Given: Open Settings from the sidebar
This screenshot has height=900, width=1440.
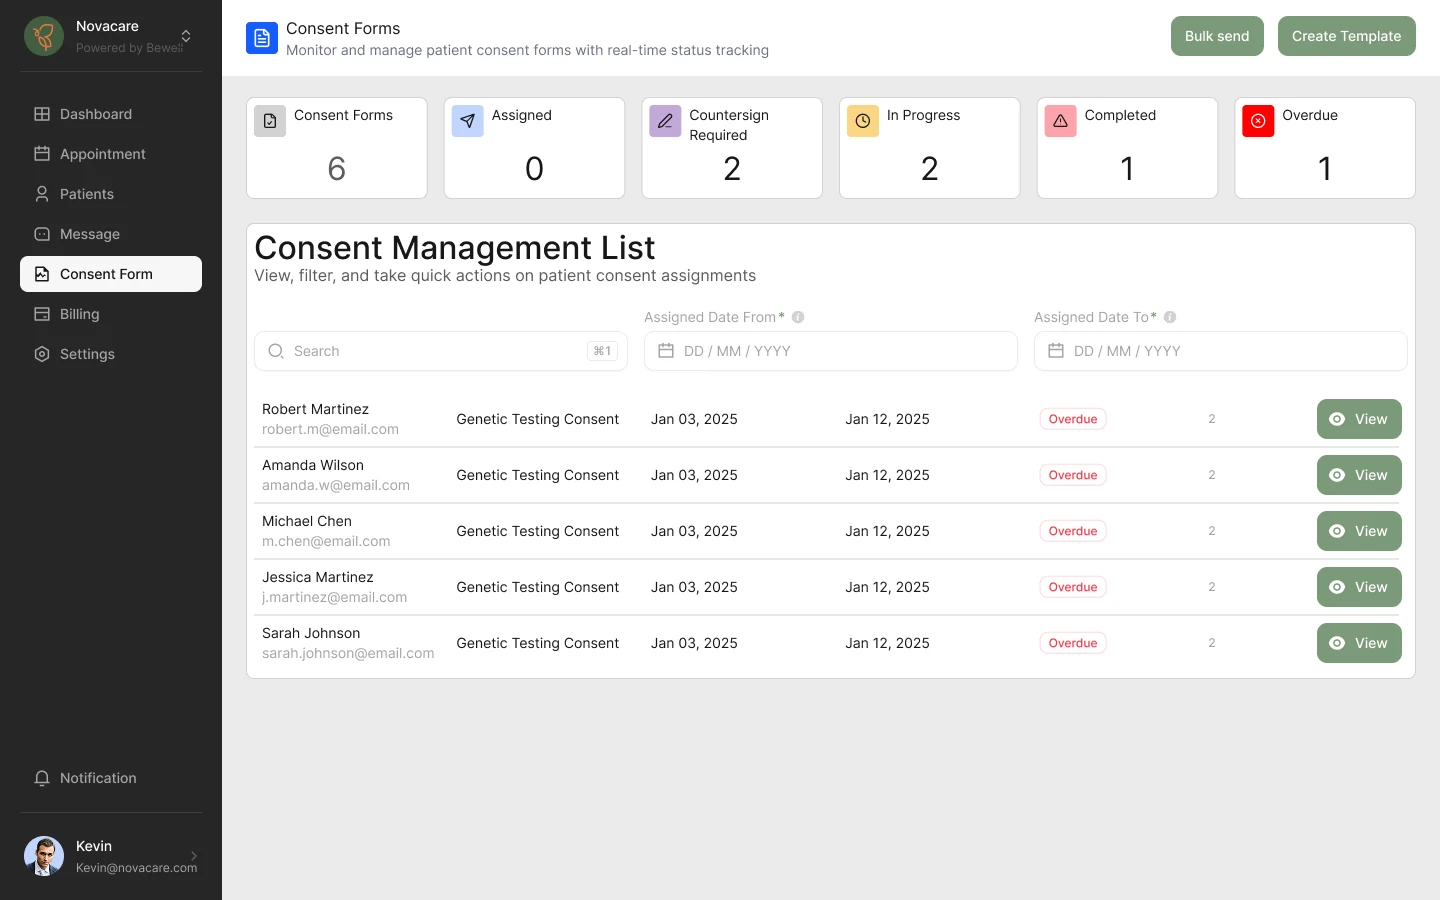Looking at the screenshot, I should coord(111,354).
